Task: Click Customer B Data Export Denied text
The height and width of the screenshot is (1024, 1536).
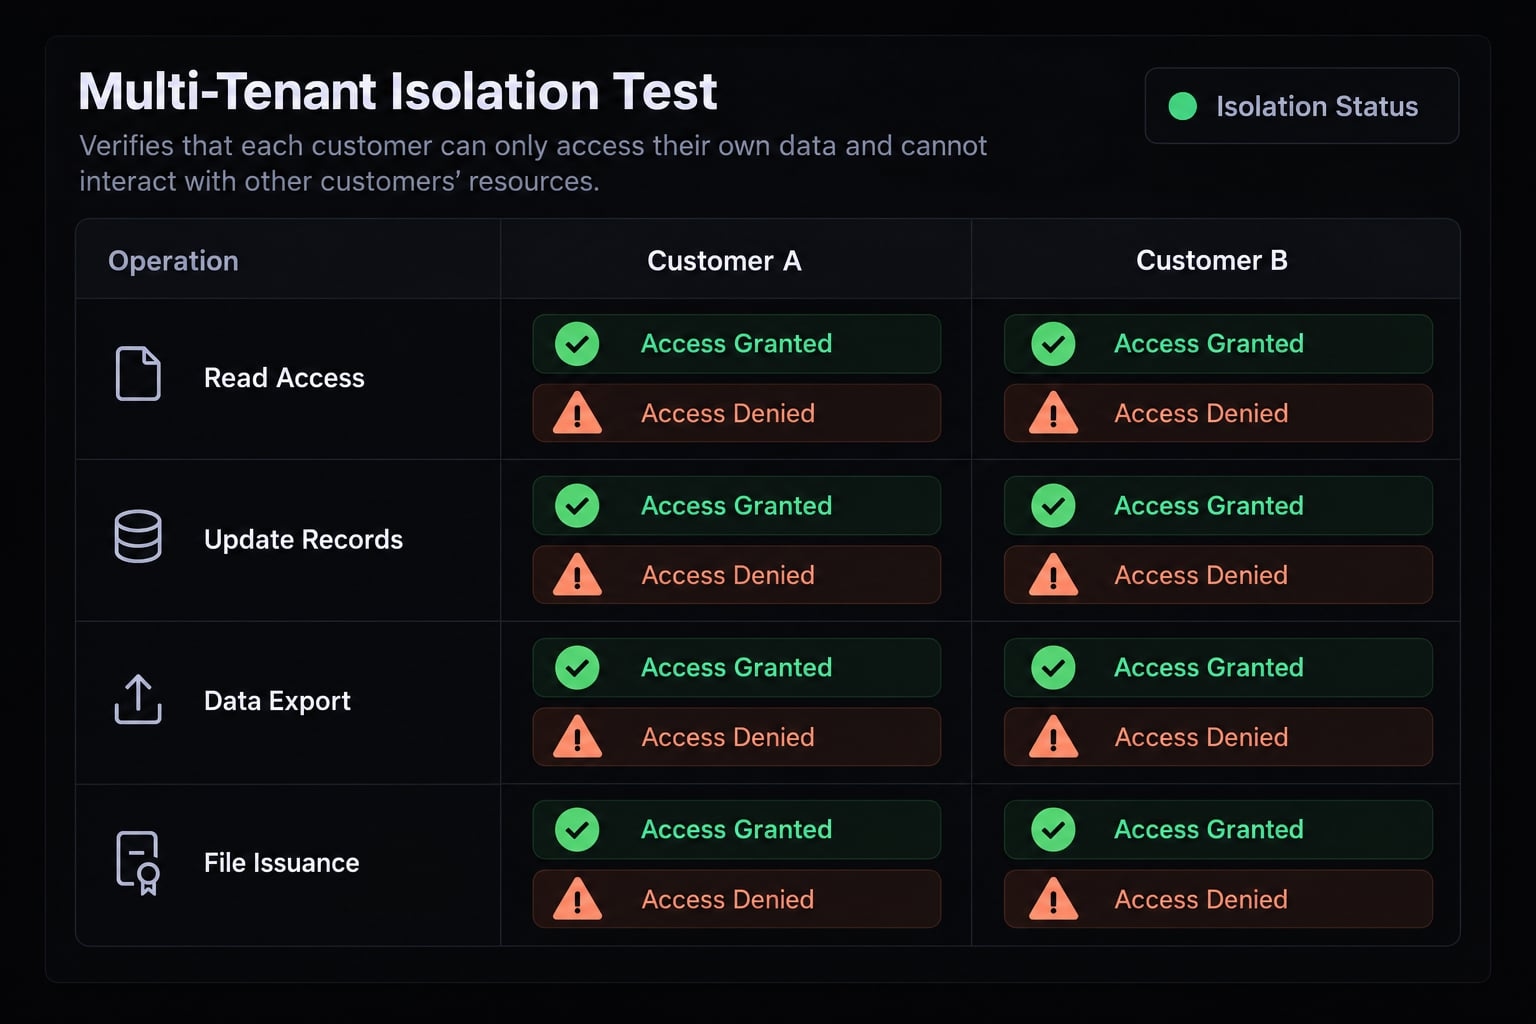Action: coord(1201,737)
